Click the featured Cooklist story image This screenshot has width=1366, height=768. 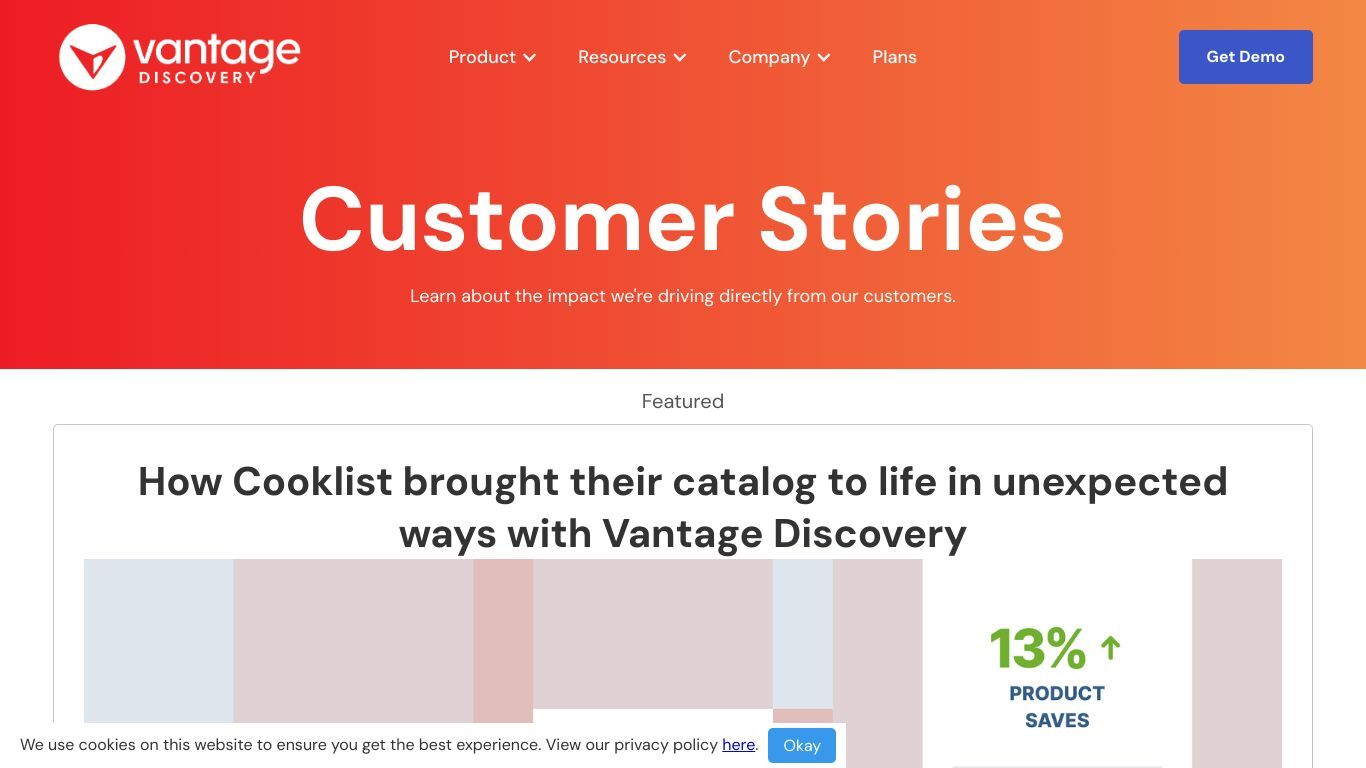click(x=683, y=663)
